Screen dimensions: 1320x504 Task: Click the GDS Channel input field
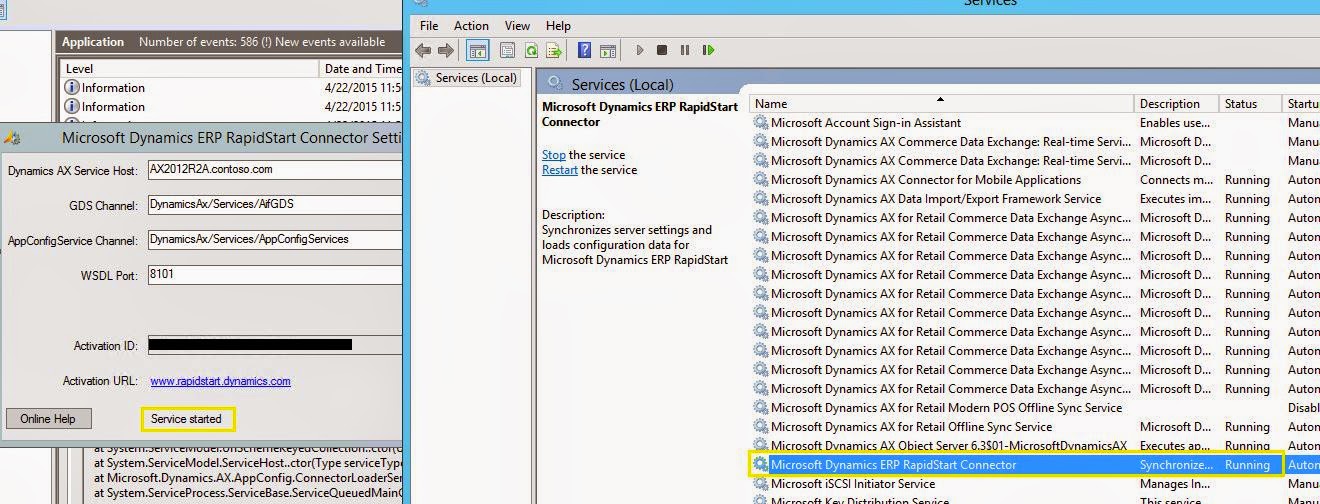(x=275, y=205)
